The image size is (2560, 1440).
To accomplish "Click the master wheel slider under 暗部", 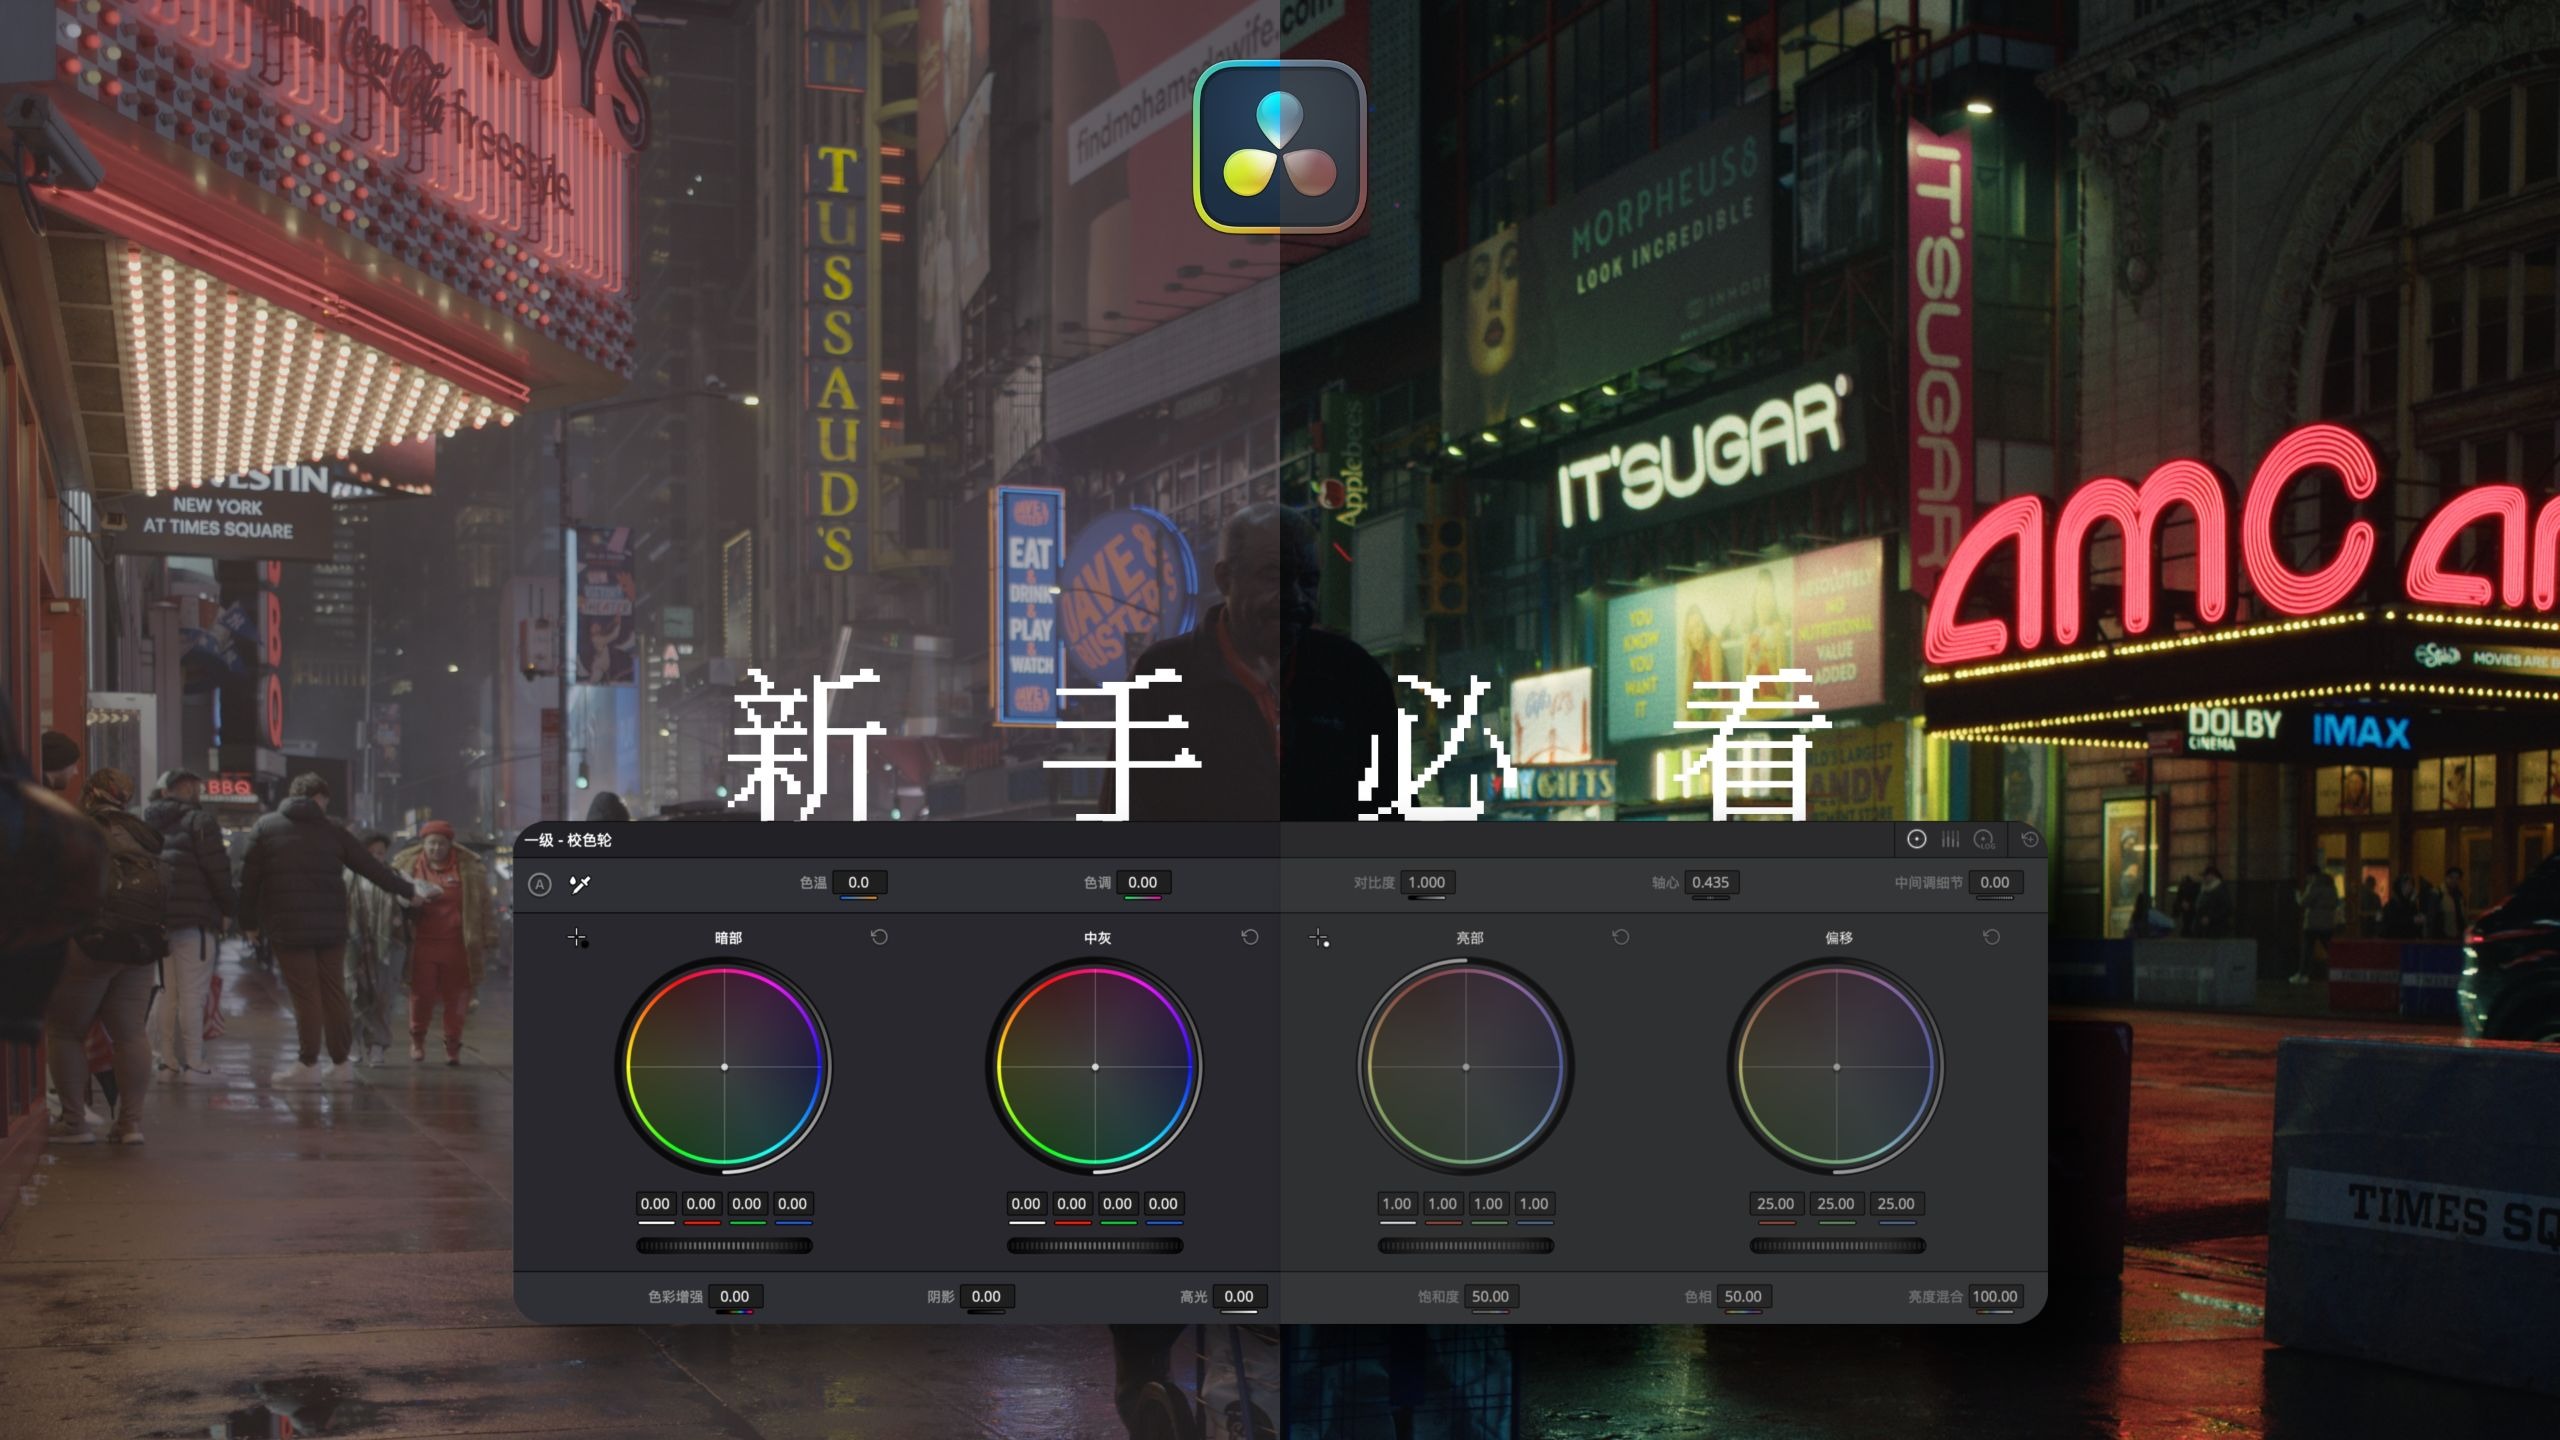I will pos(724,1245).
